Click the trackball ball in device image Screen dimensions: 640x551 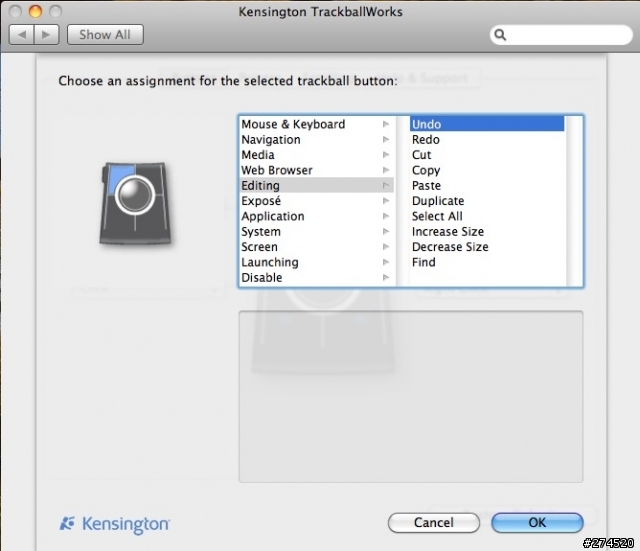click(x=135, y=195)
